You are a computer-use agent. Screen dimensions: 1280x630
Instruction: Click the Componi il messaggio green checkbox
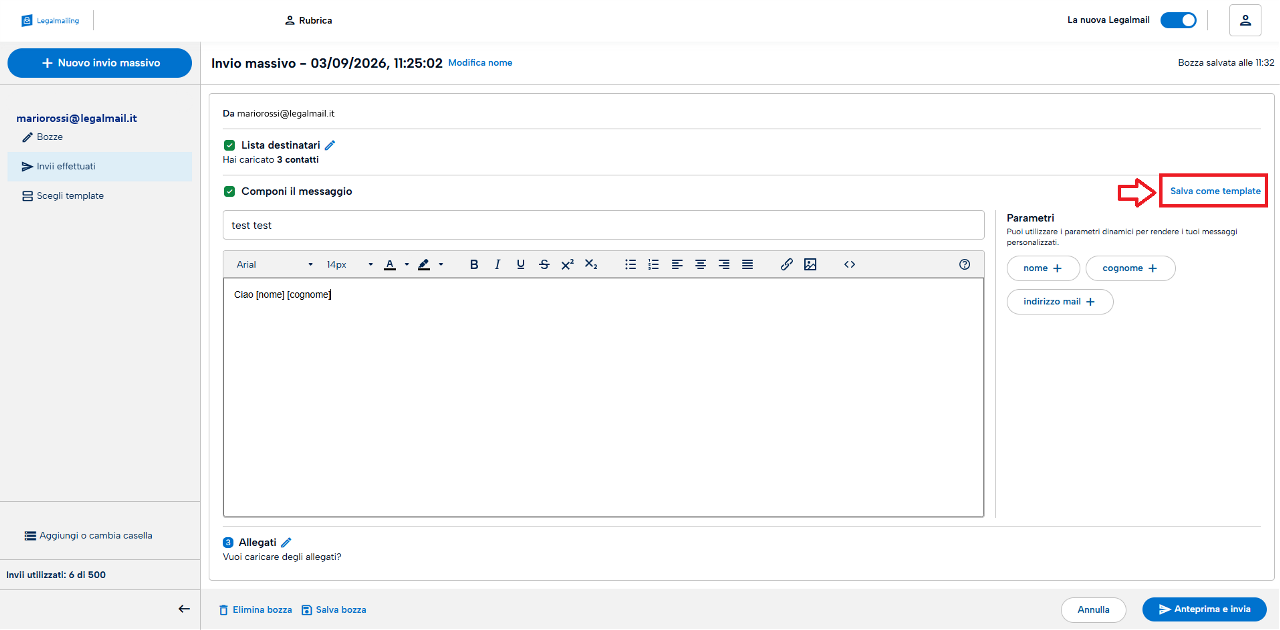[x=229, y=191]
